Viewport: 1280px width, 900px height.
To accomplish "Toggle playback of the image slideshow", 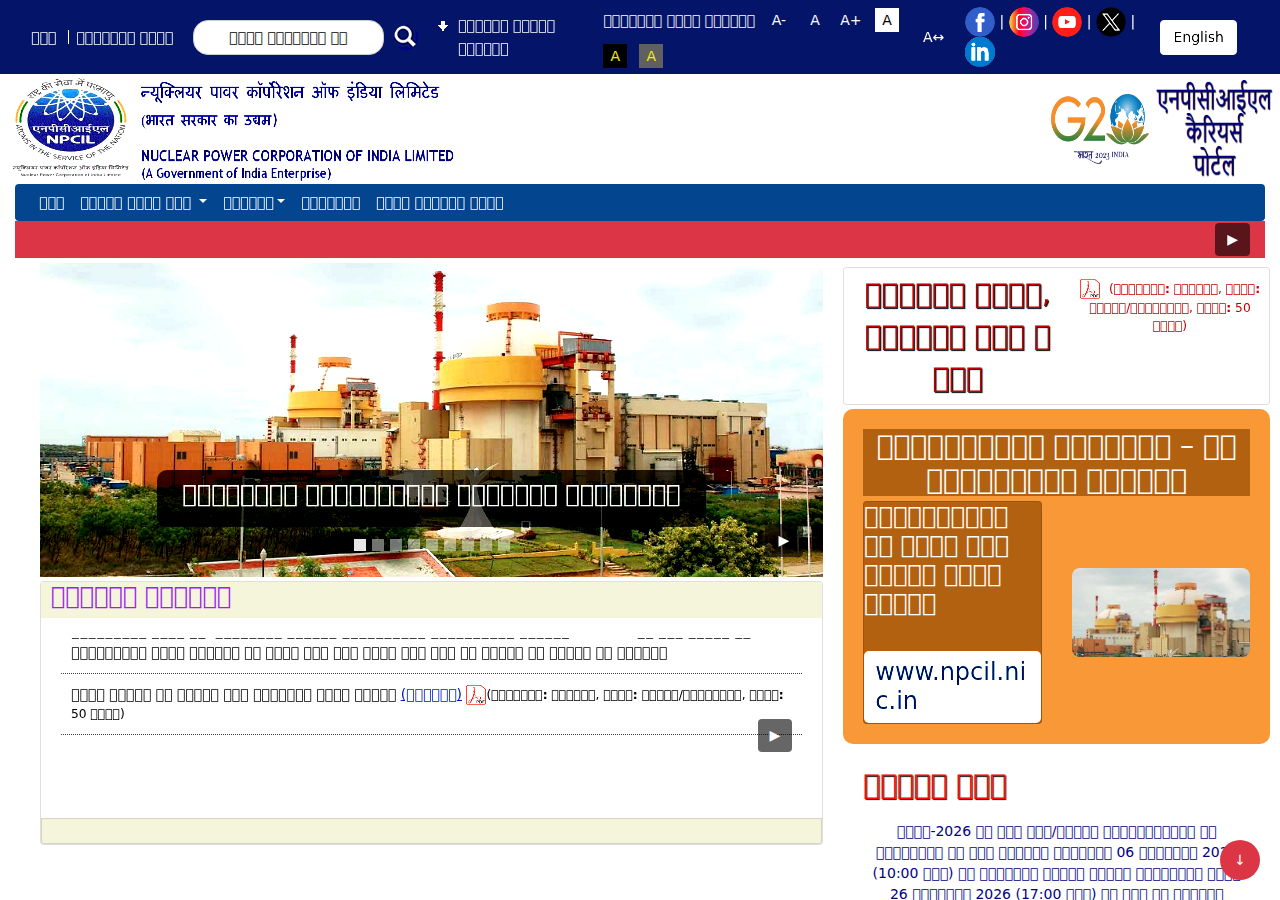I will (783, 541).
